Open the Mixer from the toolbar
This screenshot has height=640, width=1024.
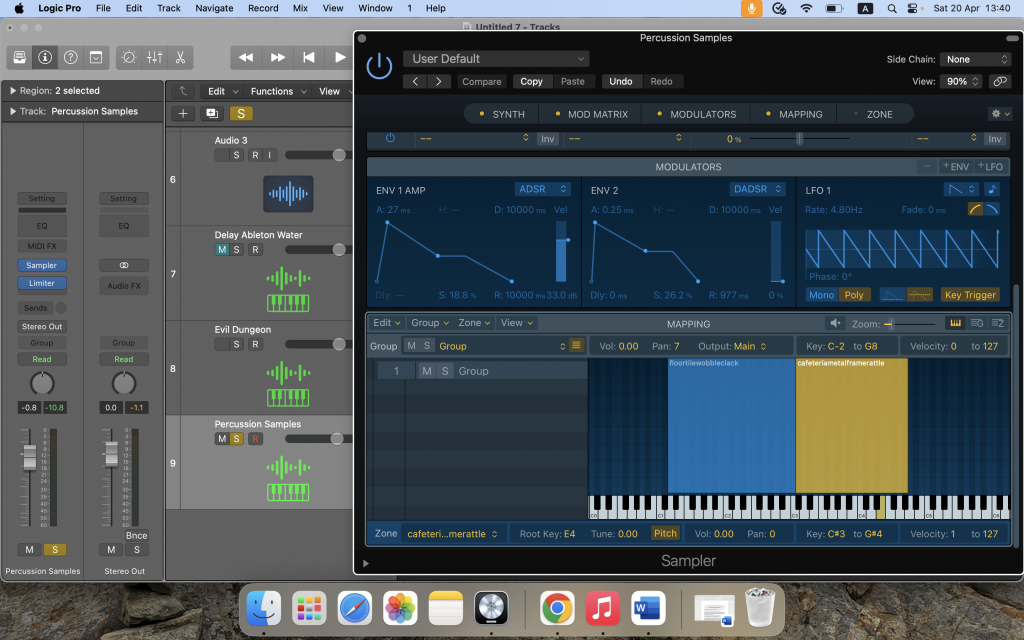155,57
